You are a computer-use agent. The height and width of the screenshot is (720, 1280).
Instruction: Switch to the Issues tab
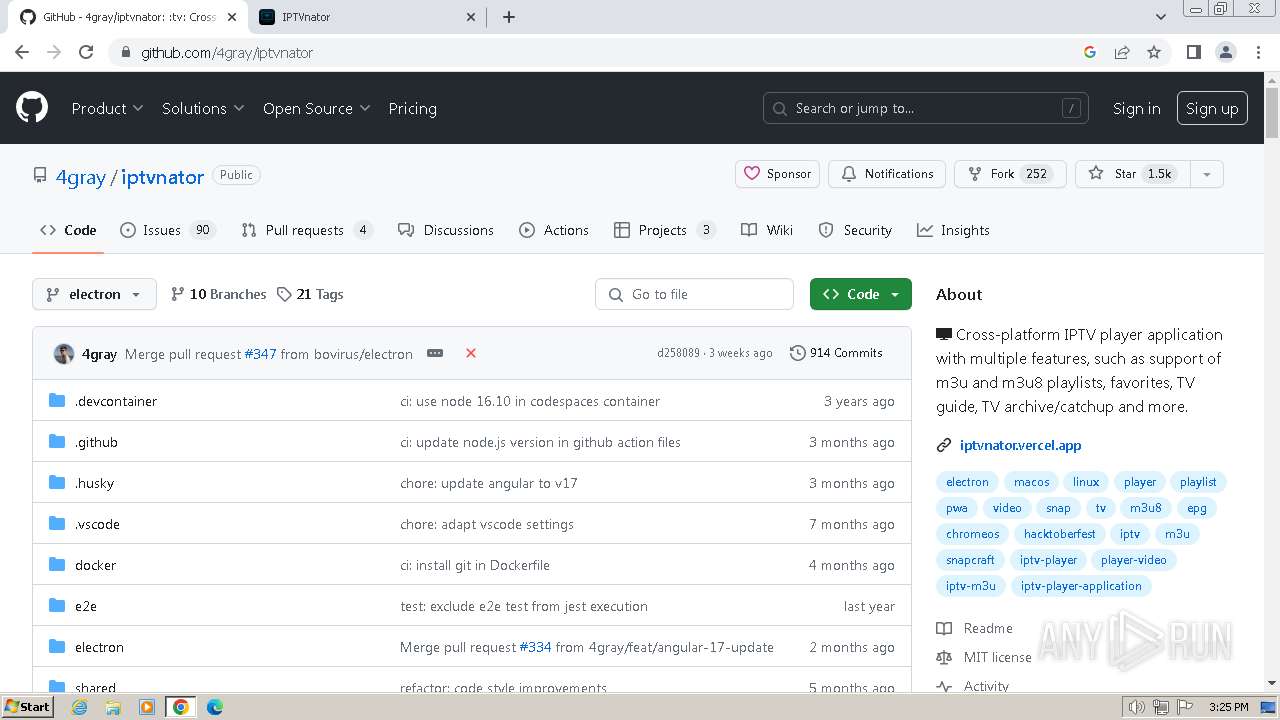[167, 230]
